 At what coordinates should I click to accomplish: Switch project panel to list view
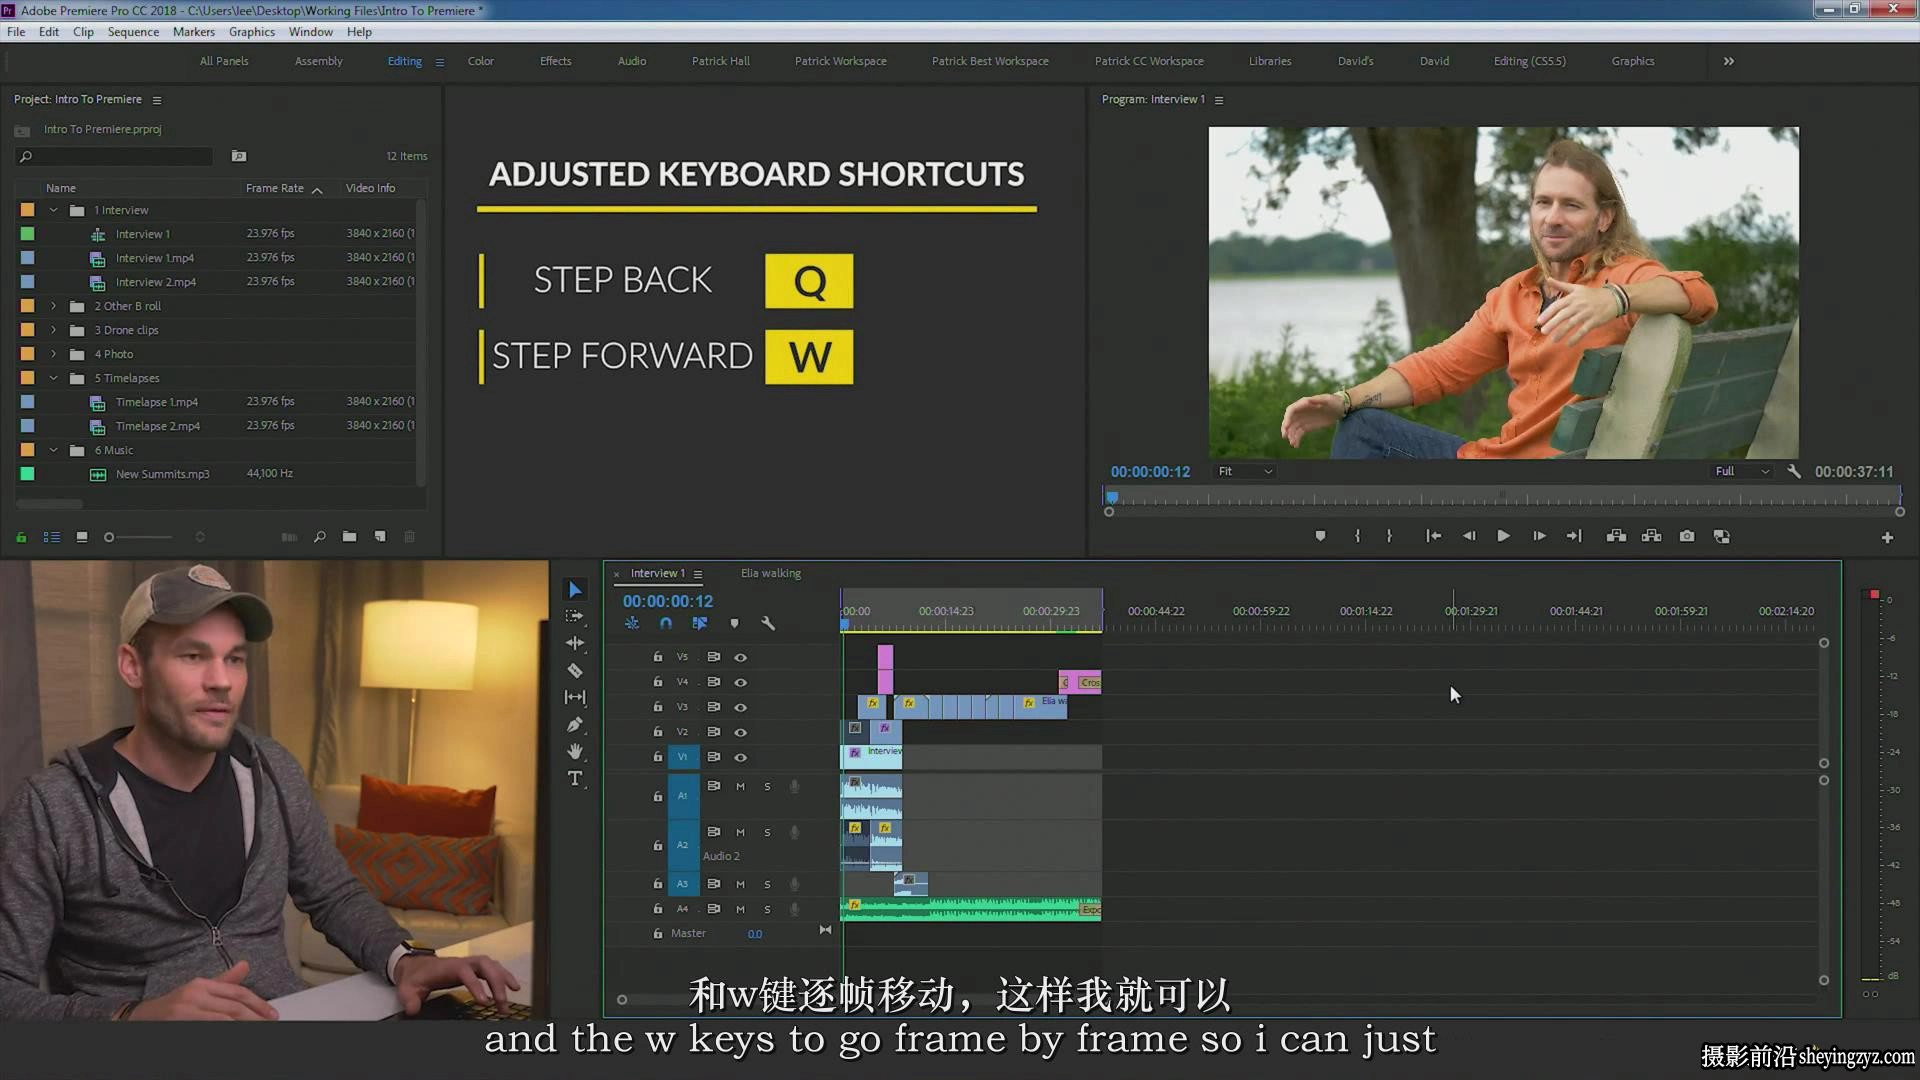click(x=51, y=537)
